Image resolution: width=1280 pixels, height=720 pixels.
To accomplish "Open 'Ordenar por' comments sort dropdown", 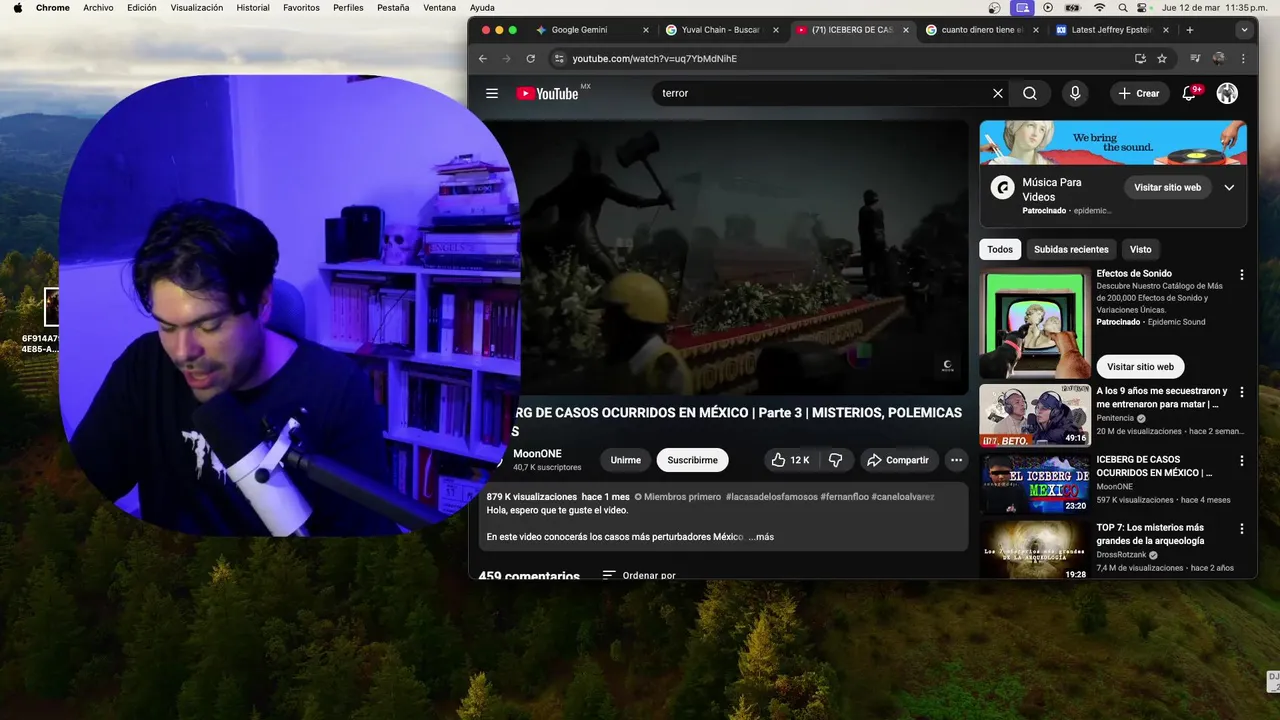I will click(x=639, y=575).
